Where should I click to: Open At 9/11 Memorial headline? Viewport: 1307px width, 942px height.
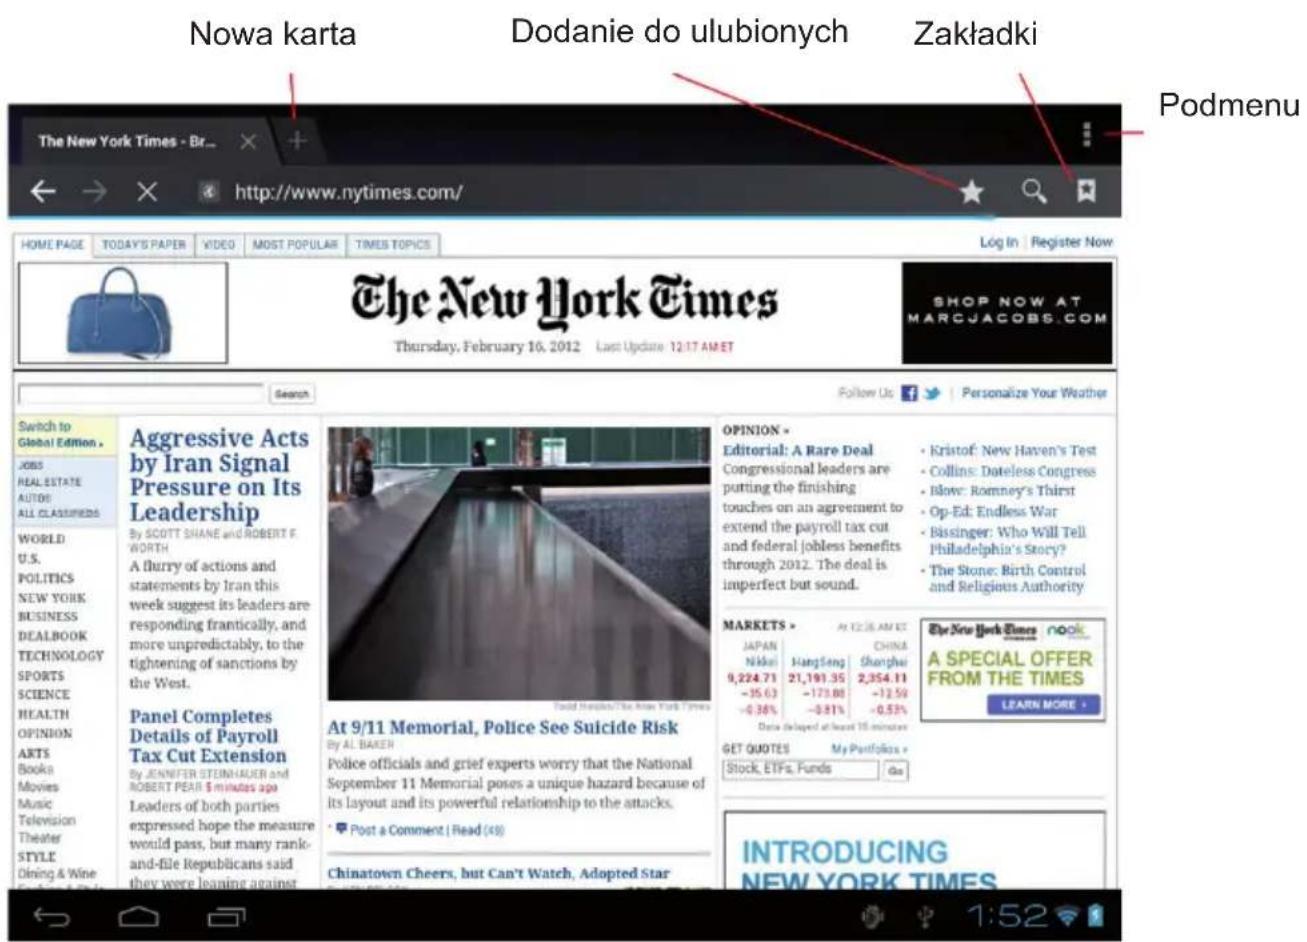[503, 727]
